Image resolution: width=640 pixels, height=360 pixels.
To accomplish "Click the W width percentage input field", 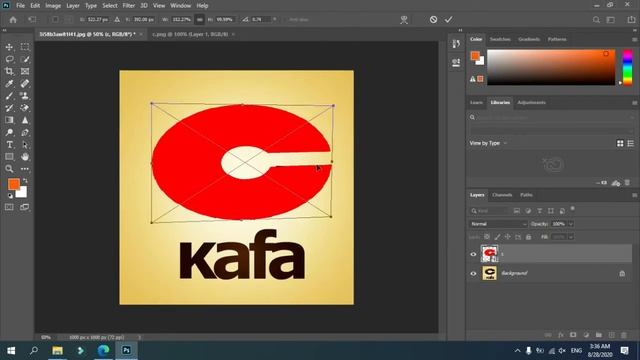I will 182,20.
